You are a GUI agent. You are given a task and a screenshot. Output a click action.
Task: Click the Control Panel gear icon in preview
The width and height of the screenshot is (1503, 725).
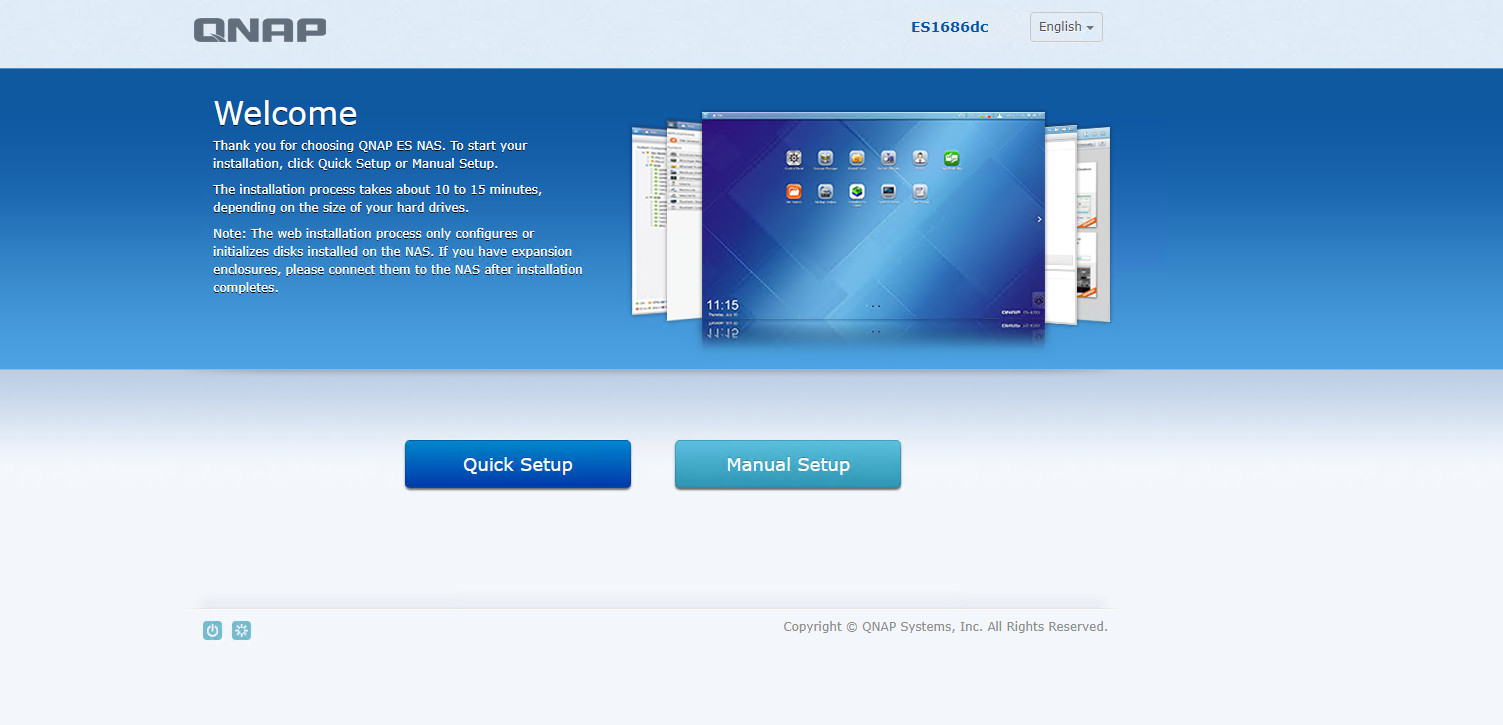(794, 158)
